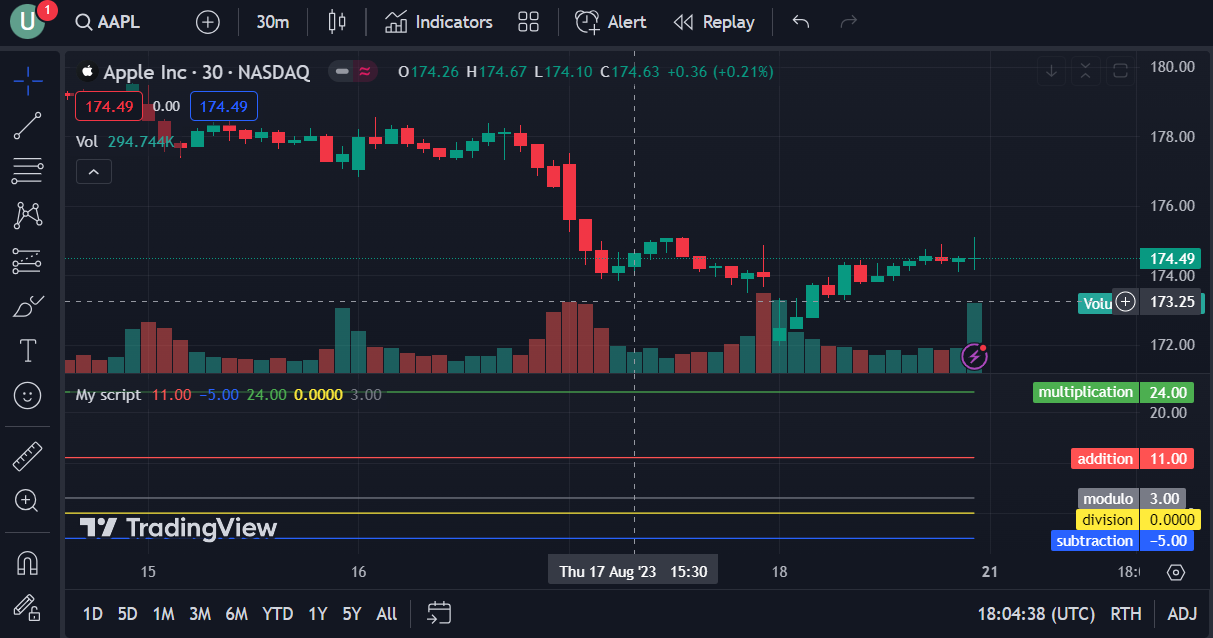This screenshot has width=1213, height=638.
Task: Set time range to 5Y
Action: pos(351,614)
